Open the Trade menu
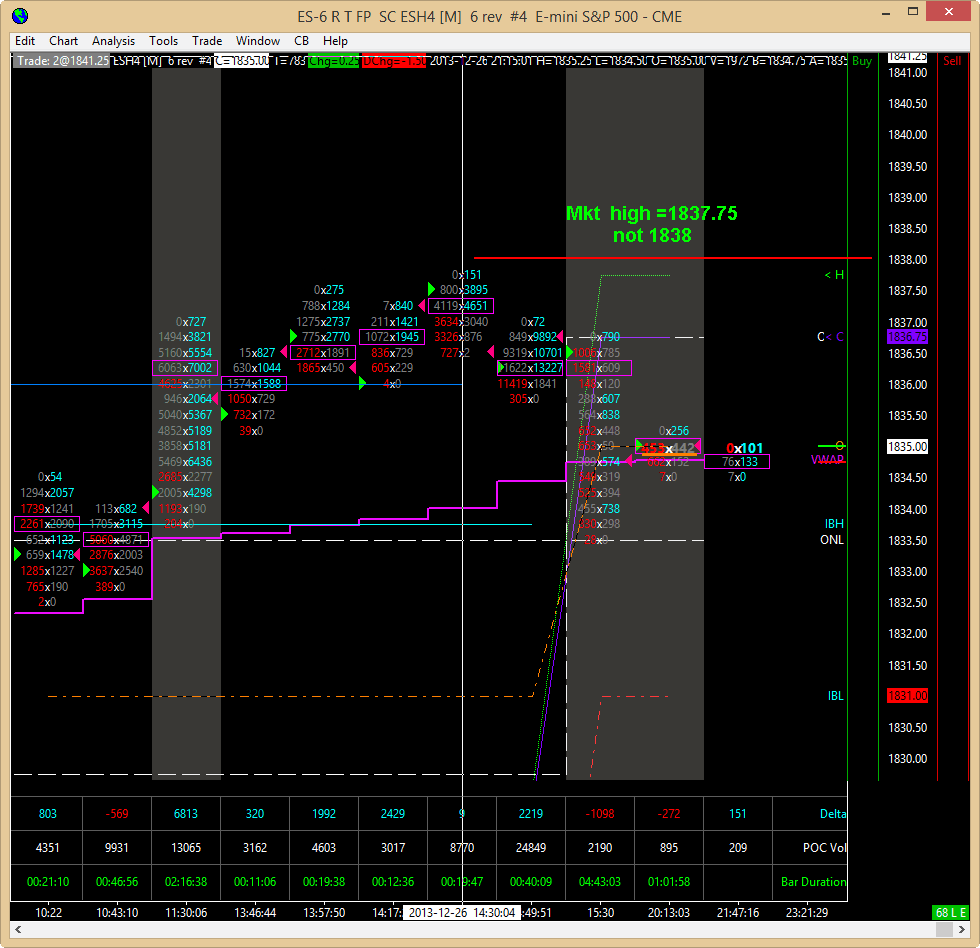This screenshot has width=980, height=948. (x=207, y=41)
